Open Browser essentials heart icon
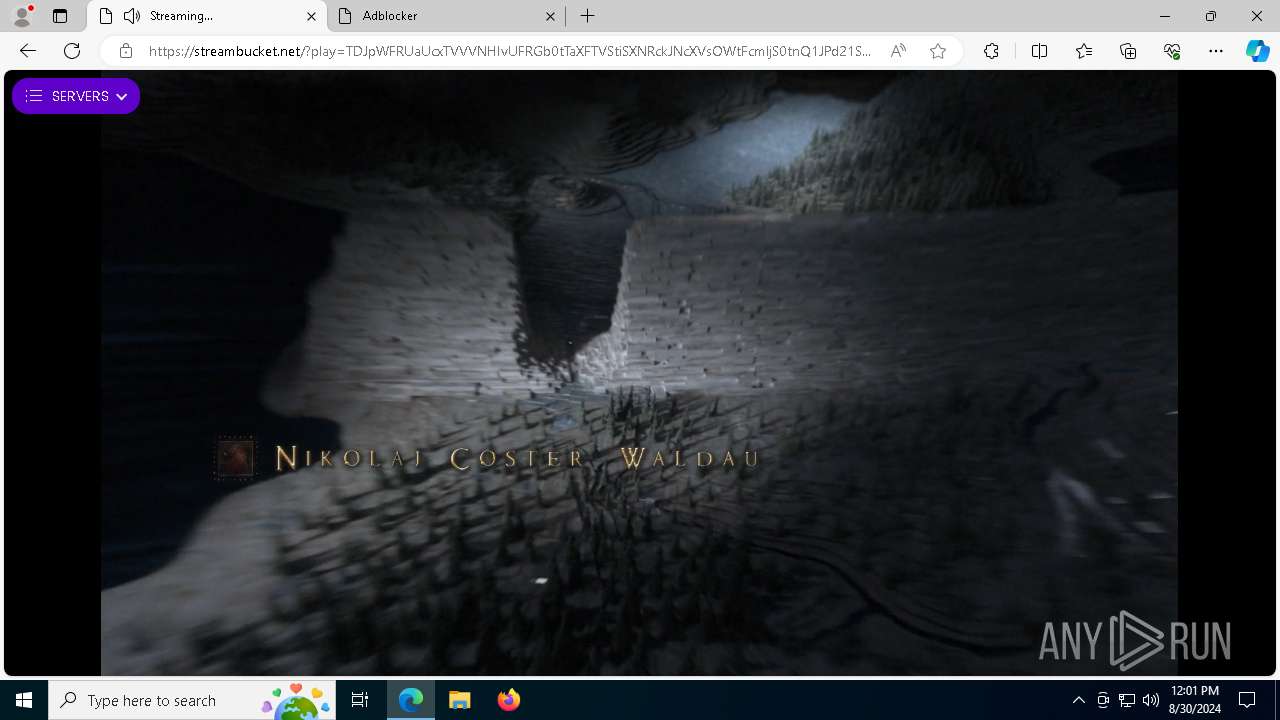This screenshot has height=720, width=1280. (1172, 51)
